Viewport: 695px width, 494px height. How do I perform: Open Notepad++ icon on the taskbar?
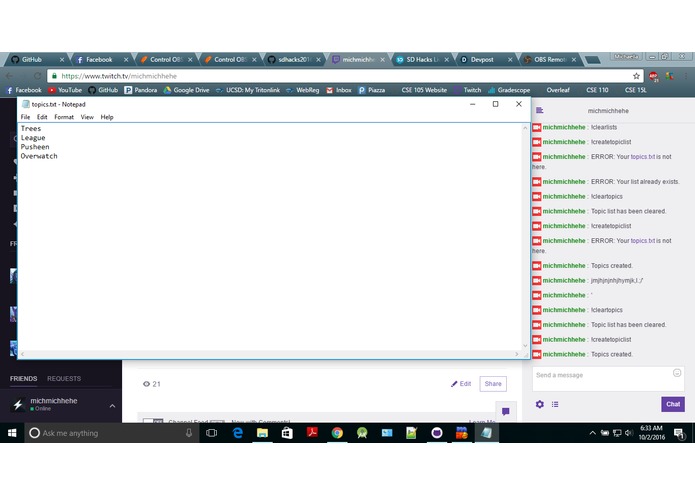412,433
